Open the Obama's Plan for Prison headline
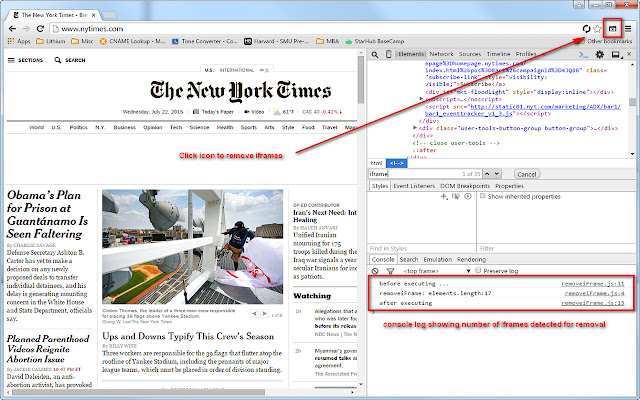Screen dimensions: 640x400 [x=47, y=214]
